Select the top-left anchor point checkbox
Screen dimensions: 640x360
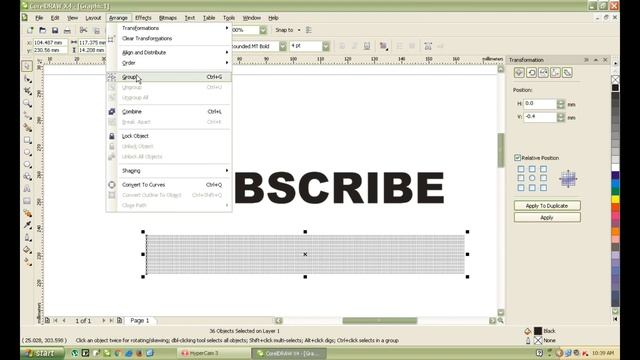click(x=521, y=169)
